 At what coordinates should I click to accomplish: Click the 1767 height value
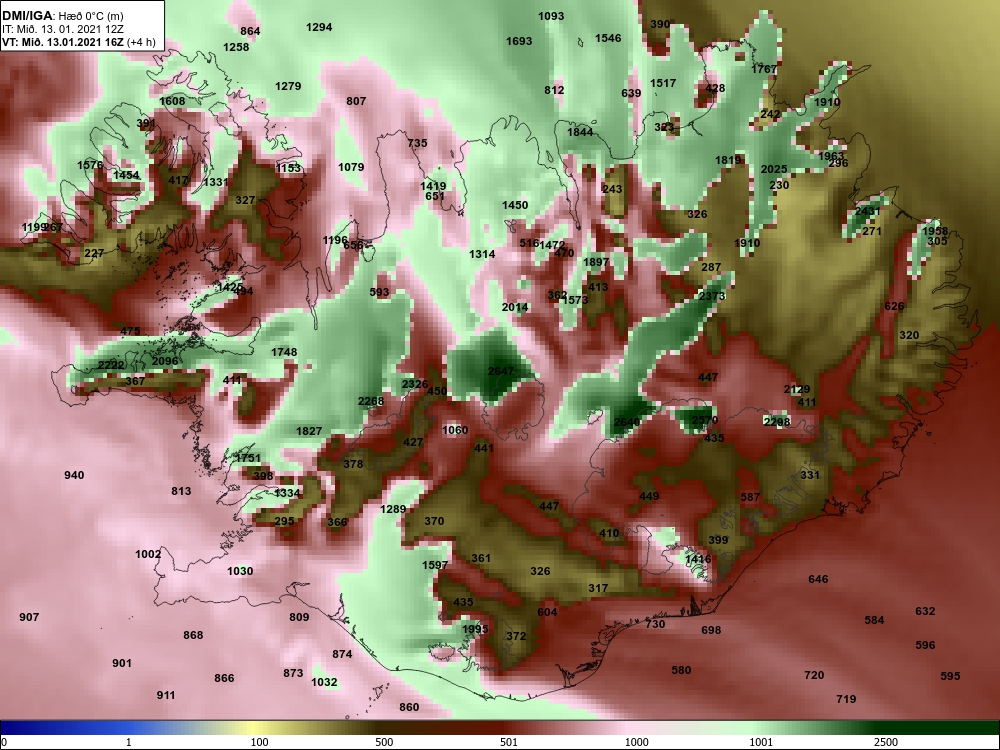coord(764,69)
